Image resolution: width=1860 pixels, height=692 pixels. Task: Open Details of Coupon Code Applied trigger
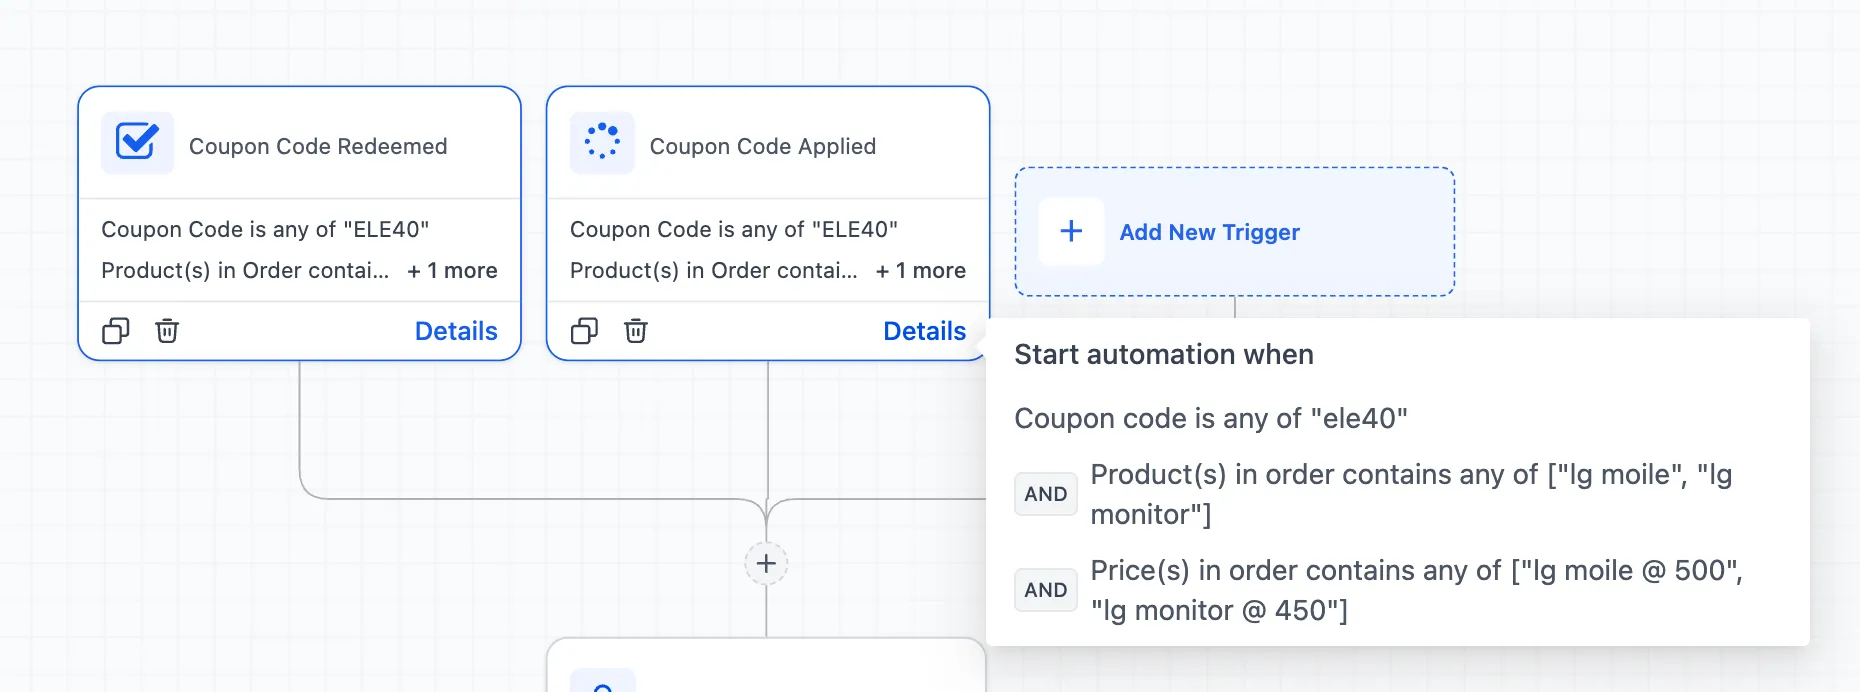[x=924, y=331]
